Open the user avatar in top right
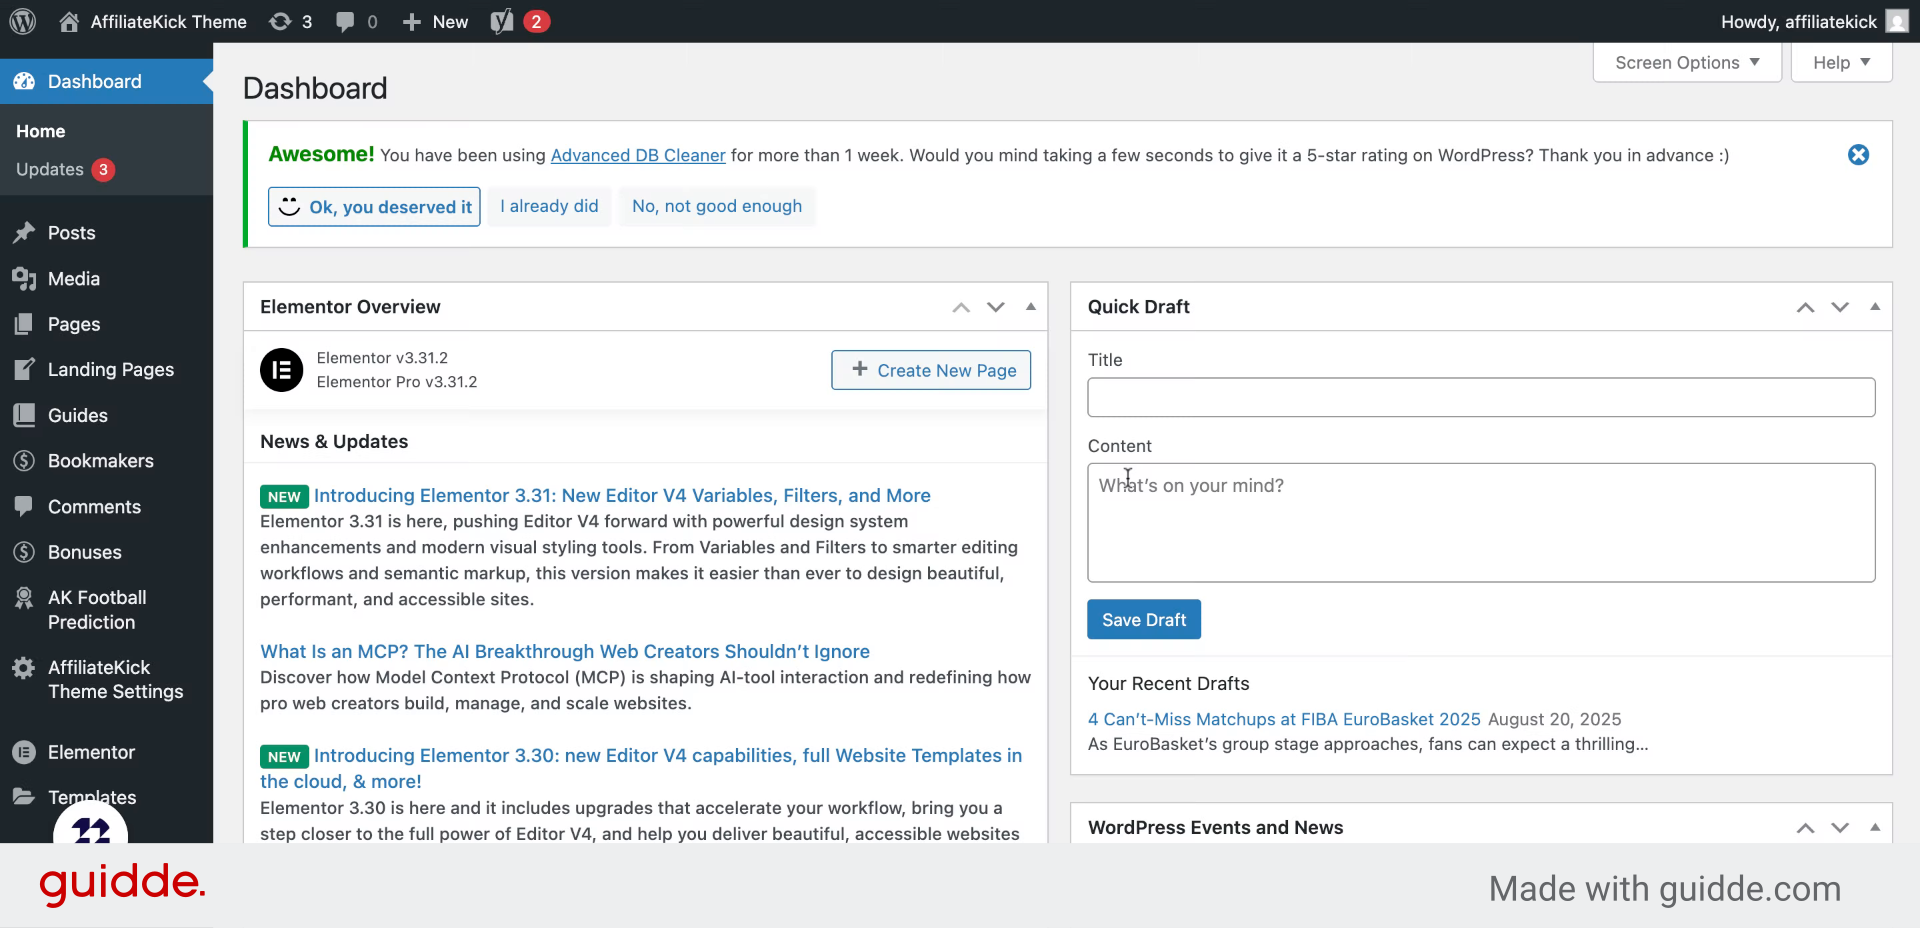Image resolution: width=1920 pixels, height=928 pixels. 1896,21
